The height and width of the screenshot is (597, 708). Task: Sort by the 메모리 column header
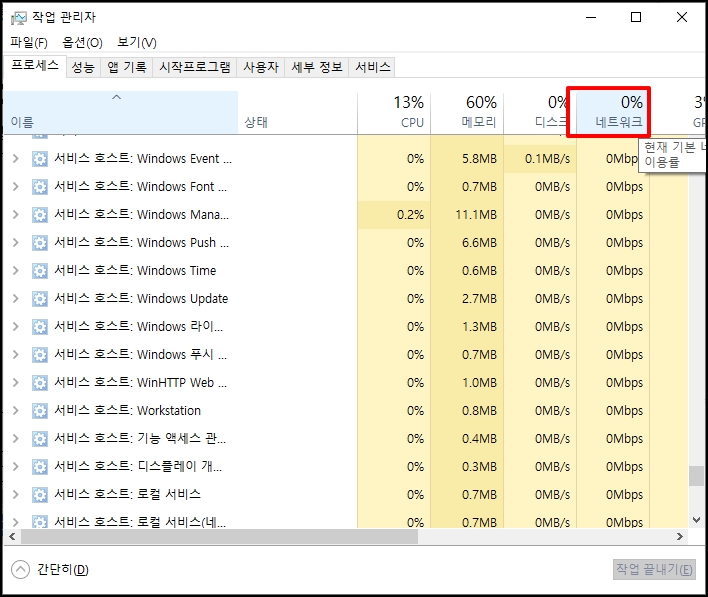[467, 112]
